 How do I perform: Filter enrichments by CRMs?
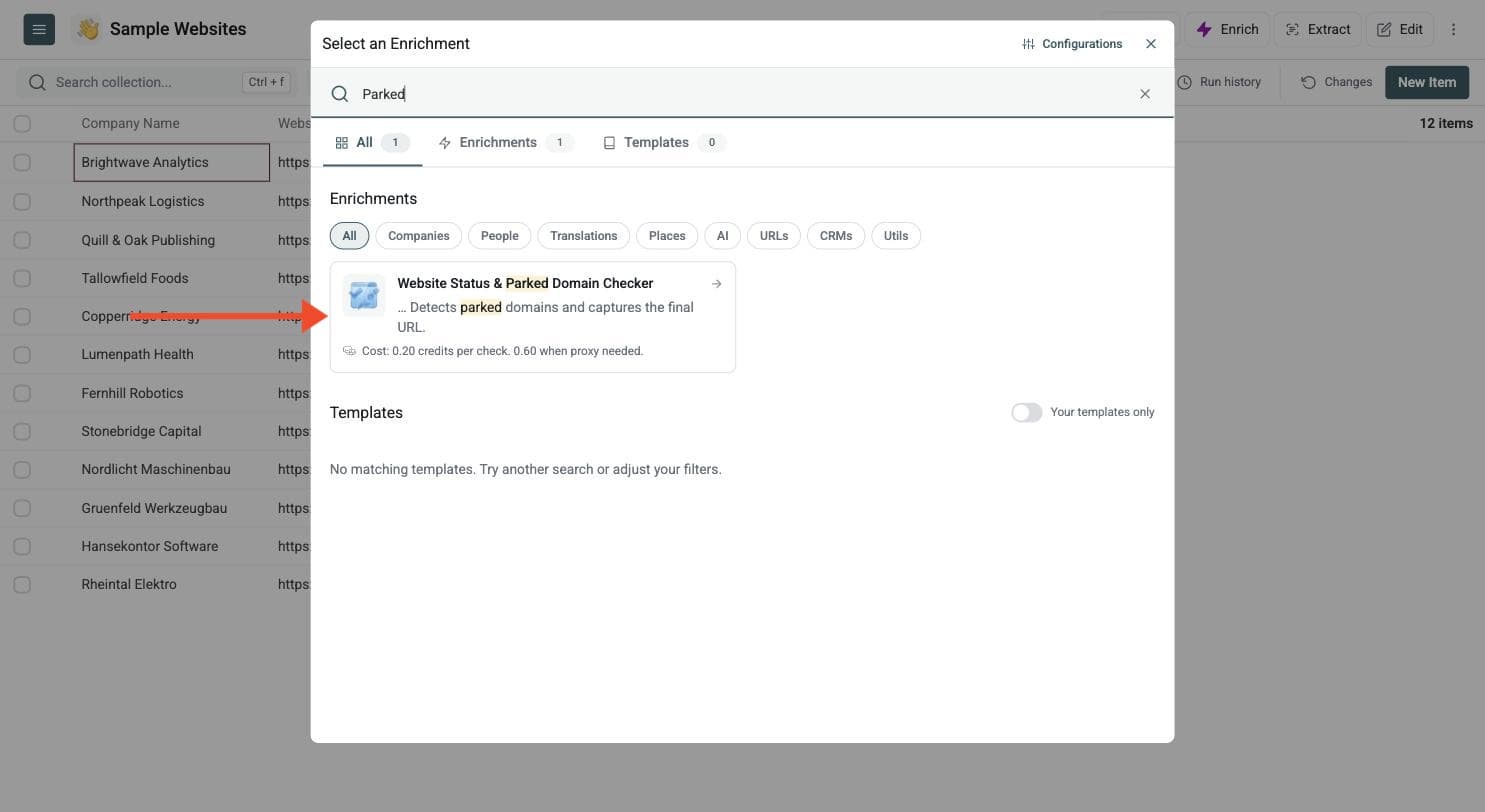[836, 236]
